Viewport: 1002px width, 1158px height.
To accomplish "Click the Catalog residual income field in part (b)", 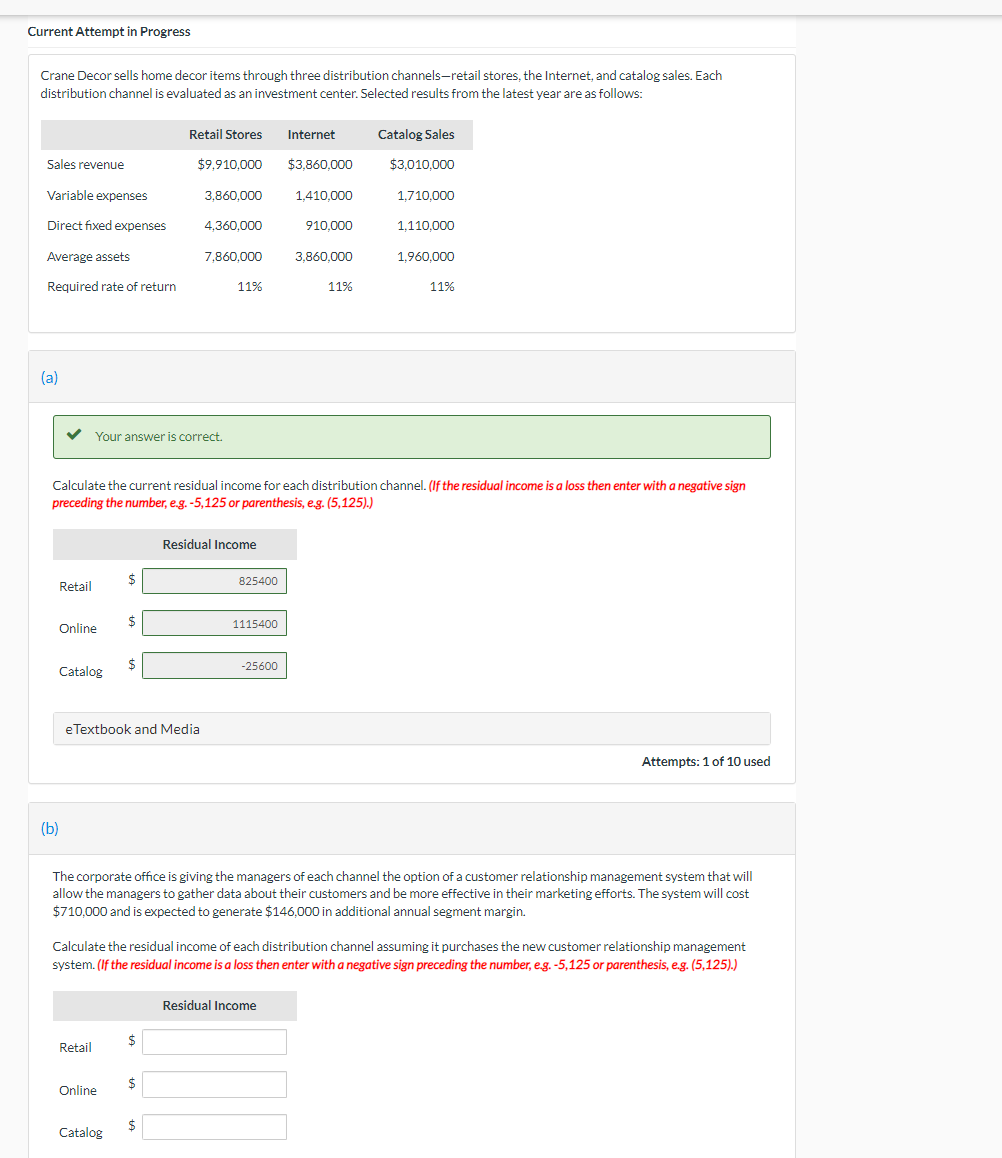I will point(214,1127).
